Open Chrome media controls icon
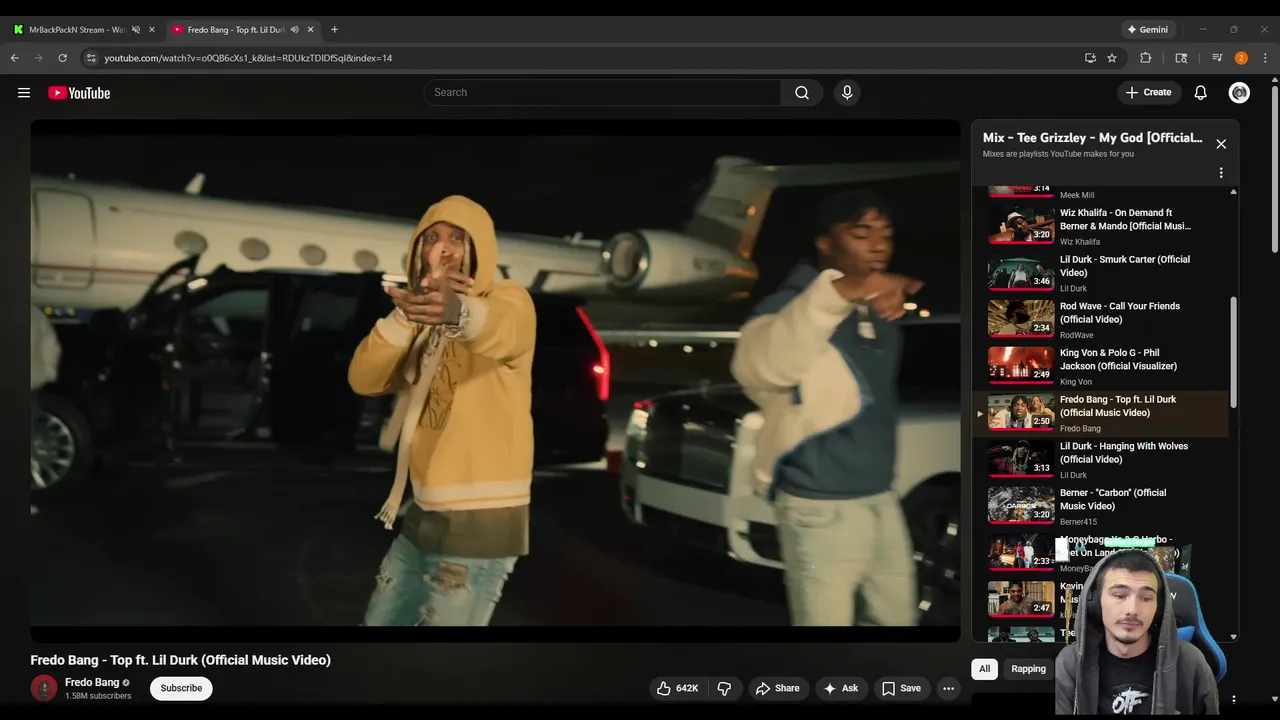The height and width of the screenshot is (720, 1280). [1217, 58]
